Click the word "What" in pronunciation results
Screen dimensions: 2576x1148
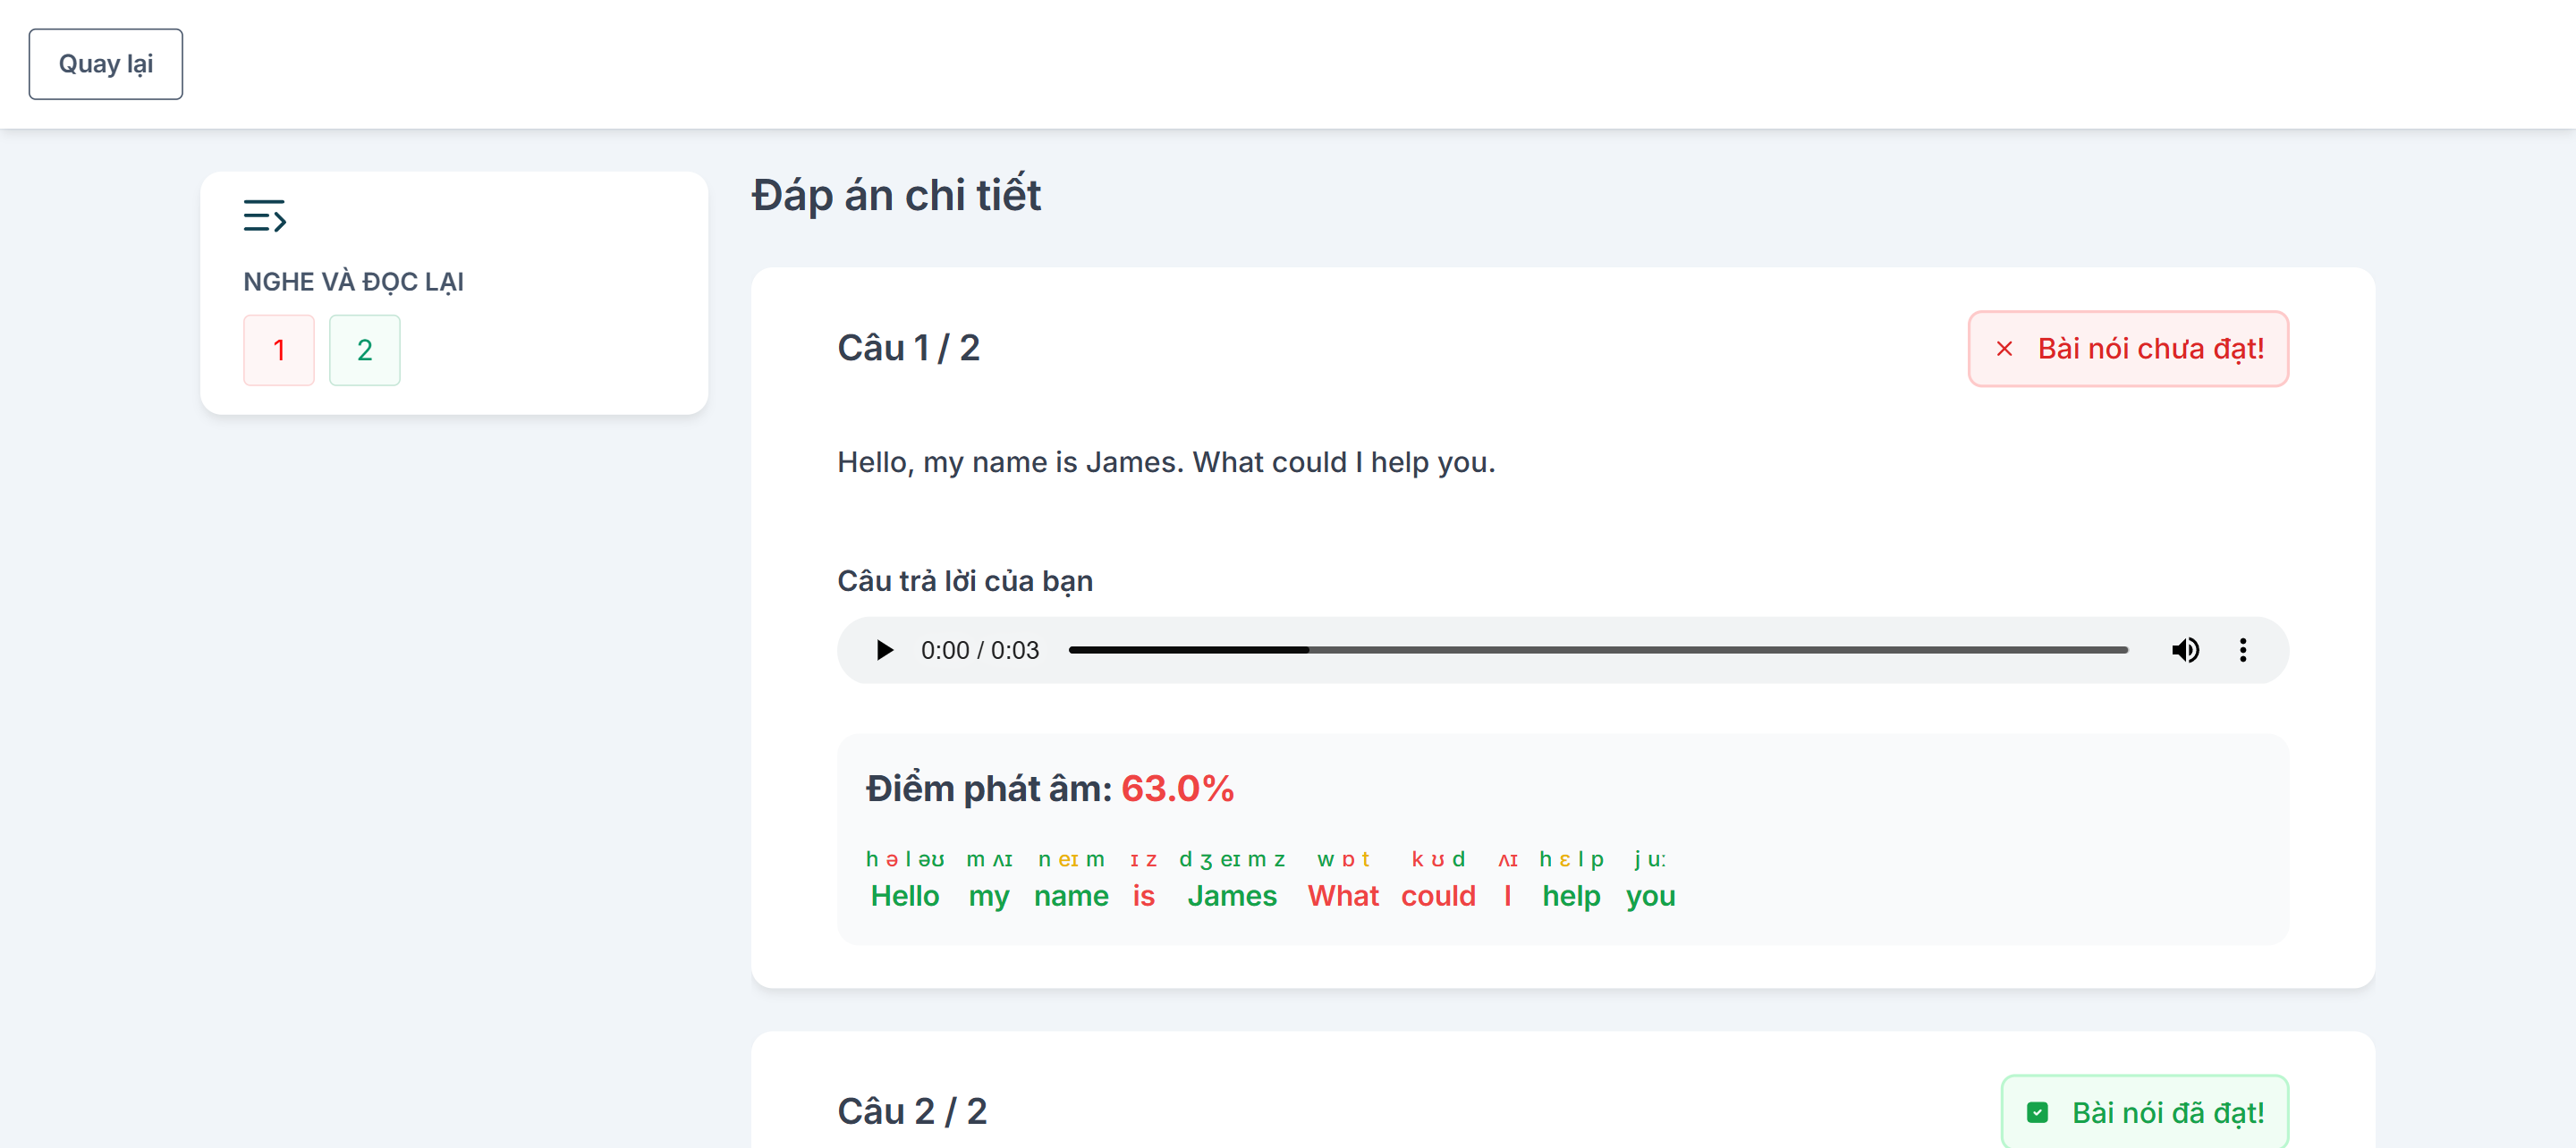[1343, 896]
